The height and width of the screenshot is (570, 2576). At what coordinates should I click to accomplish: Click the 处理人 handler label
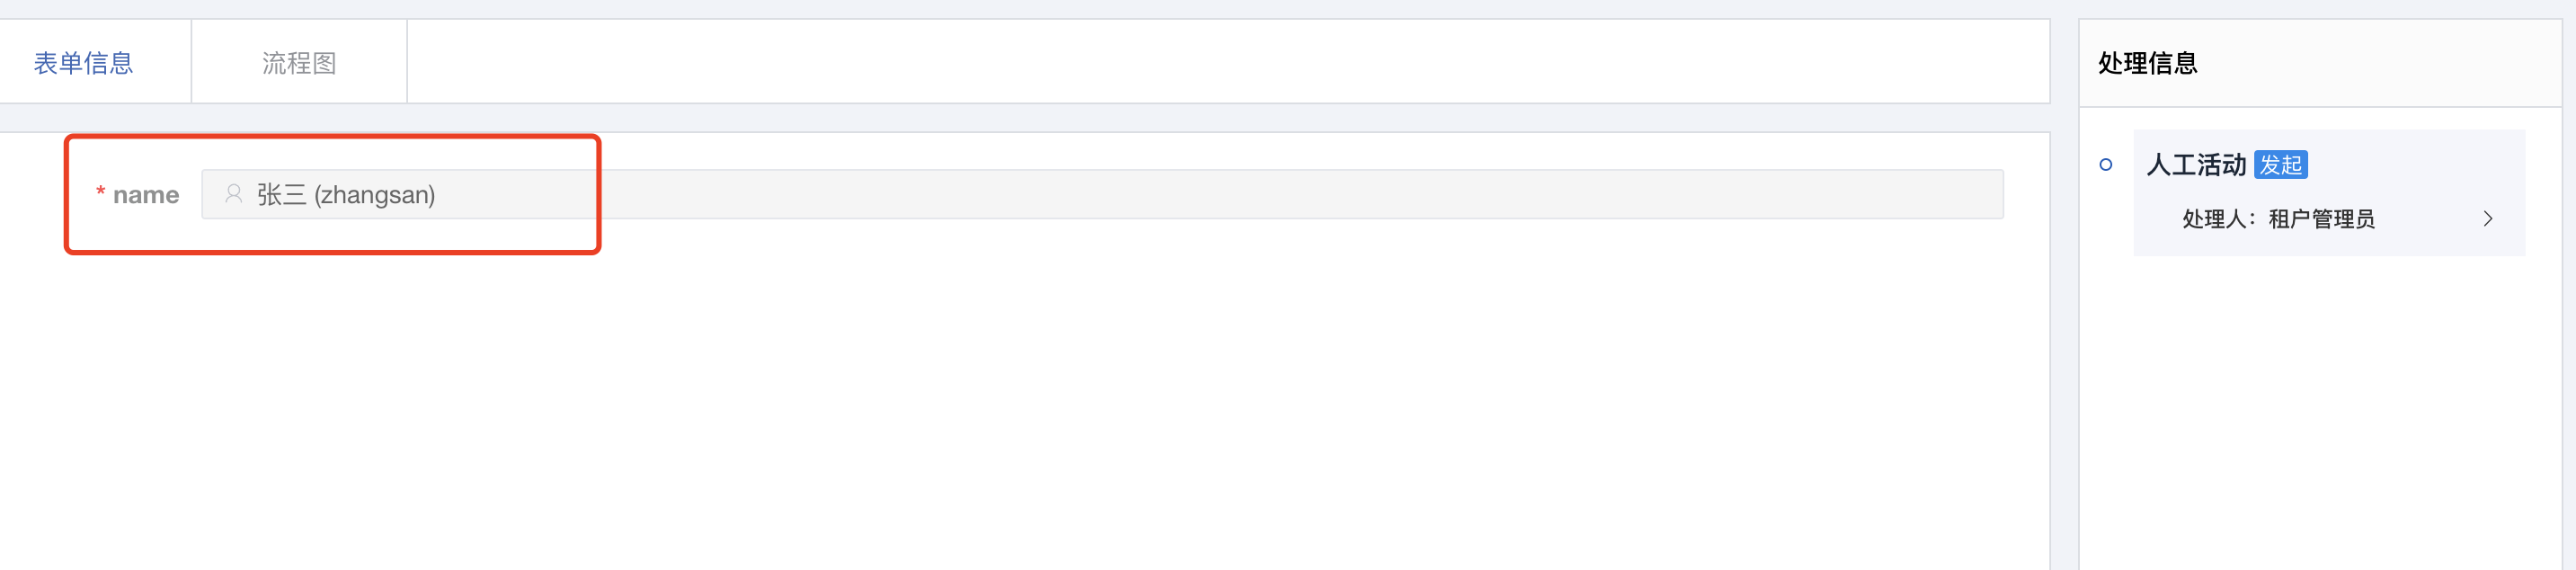(x=2217, y=219)
